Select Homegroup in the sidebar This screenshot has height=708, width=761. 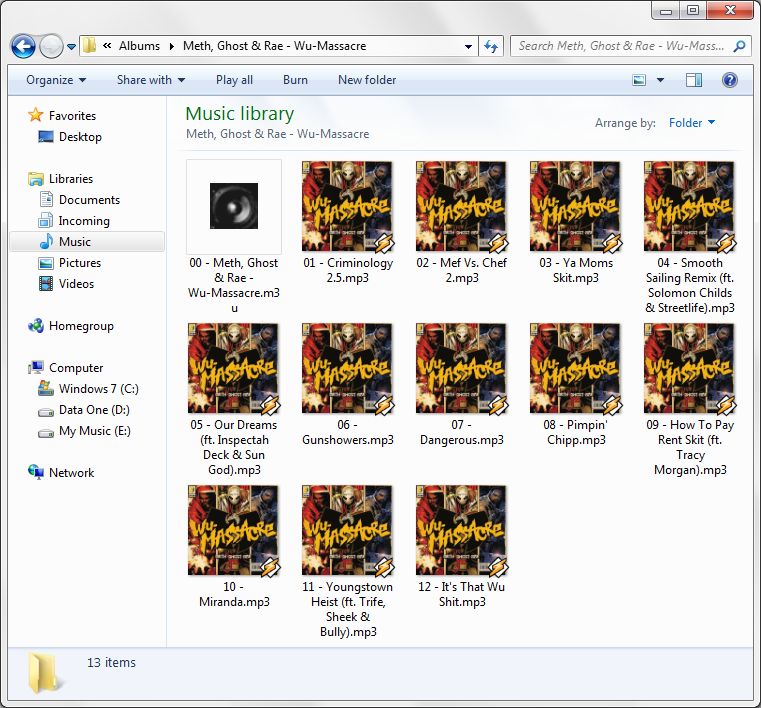pos(81,326)
